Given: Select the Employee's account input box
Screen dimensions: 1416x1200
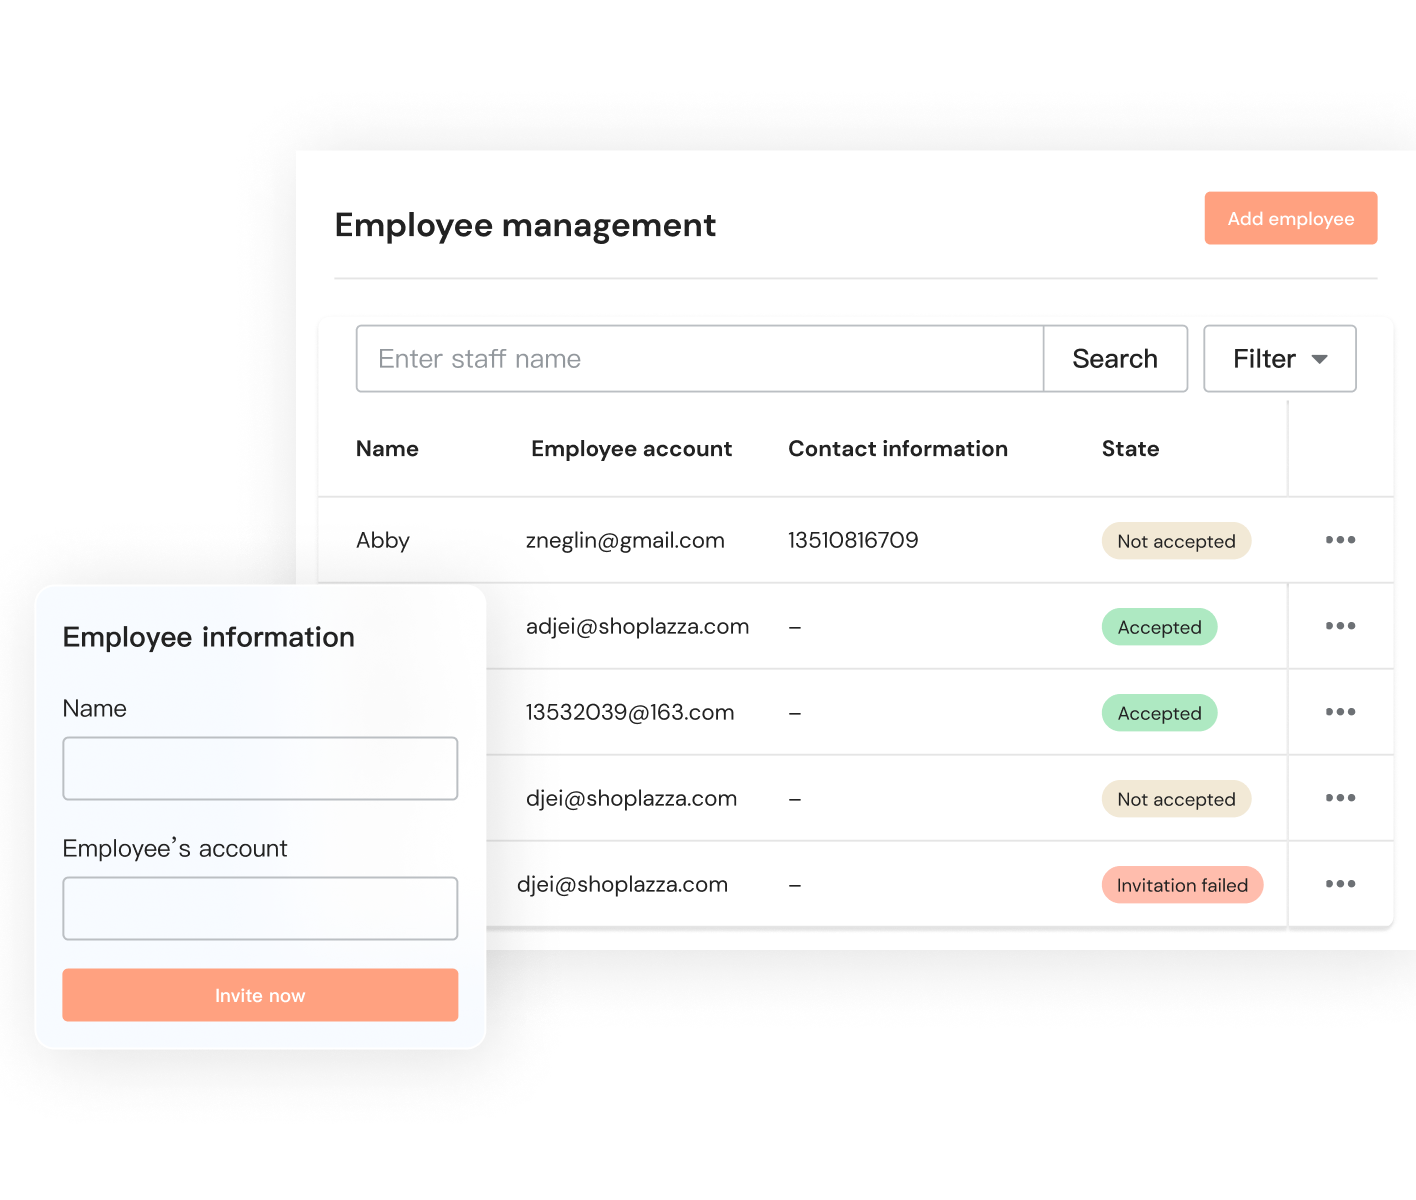Looking at the screenshot, I should (260, 908).
